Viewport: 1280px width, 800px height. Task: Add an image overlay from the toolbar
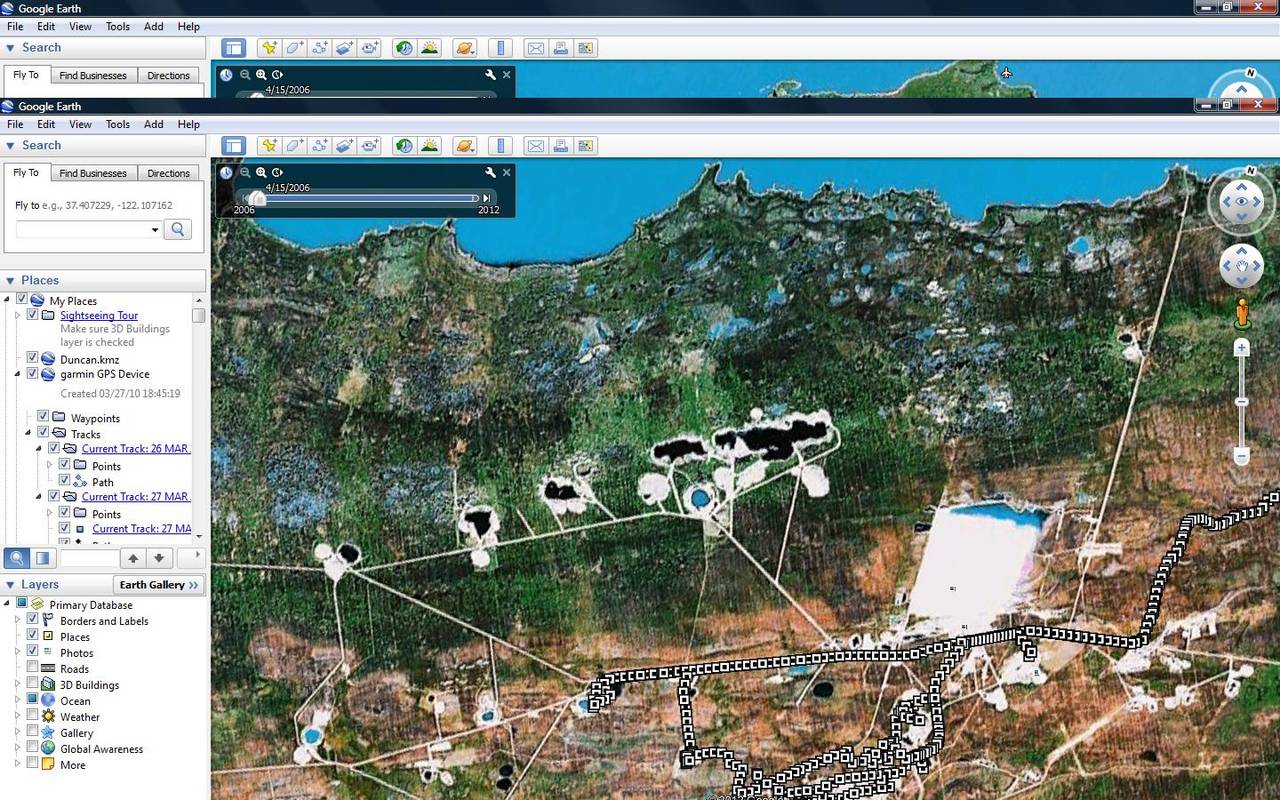click(345, 146)
